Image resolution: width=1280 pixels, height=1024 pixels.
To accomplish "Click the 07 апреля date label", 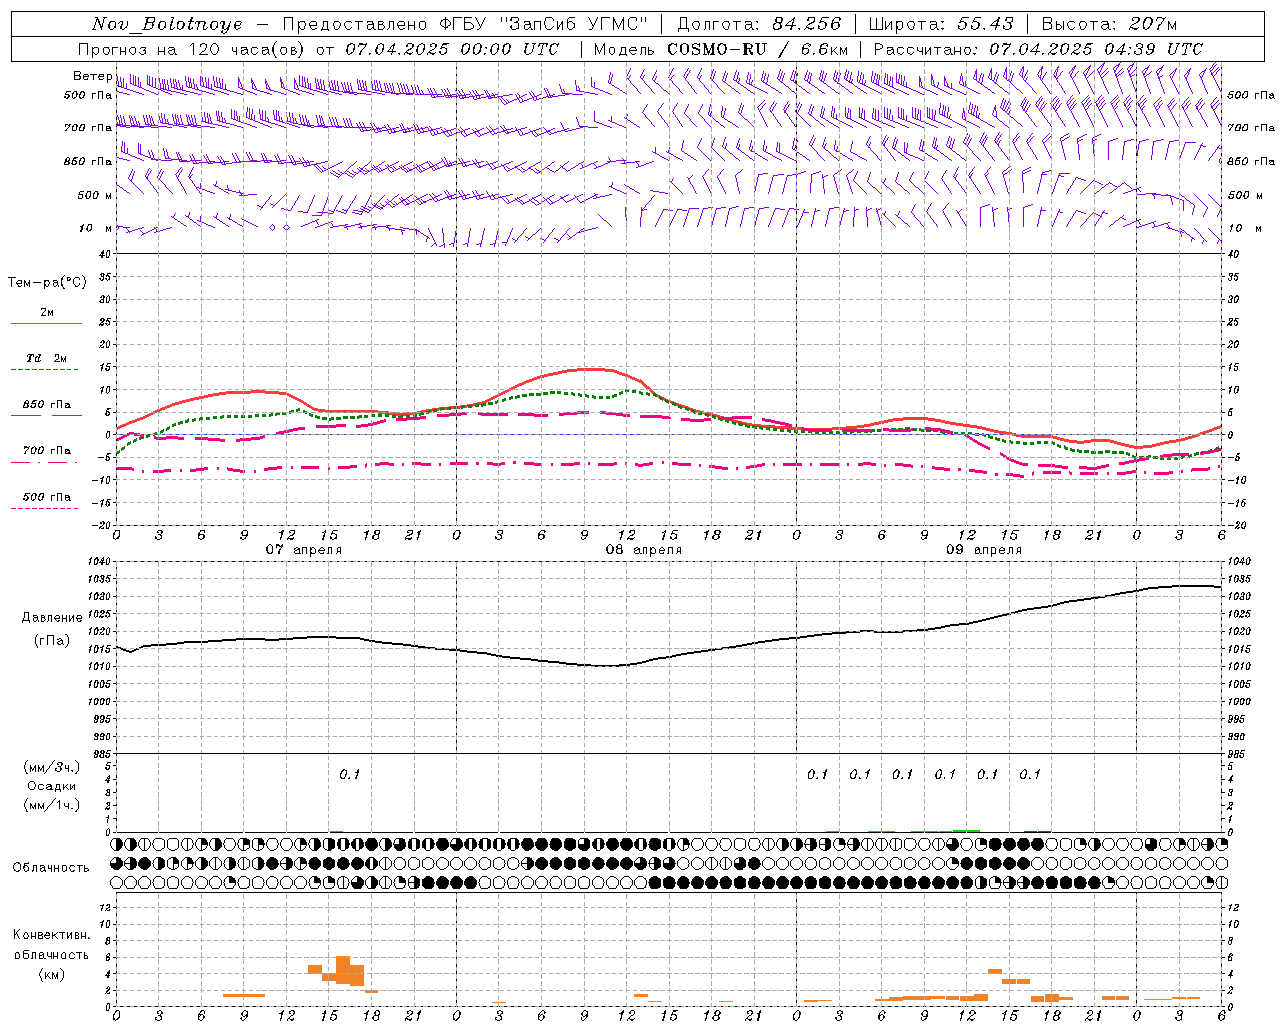I will point(303,550).
